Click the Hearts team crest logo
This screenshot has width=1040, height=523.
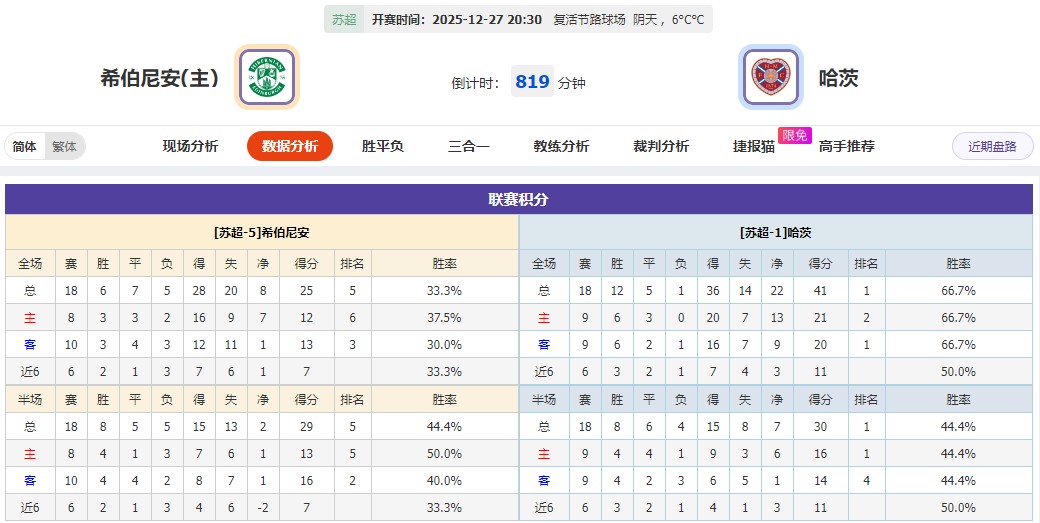(x=770, y=77)
